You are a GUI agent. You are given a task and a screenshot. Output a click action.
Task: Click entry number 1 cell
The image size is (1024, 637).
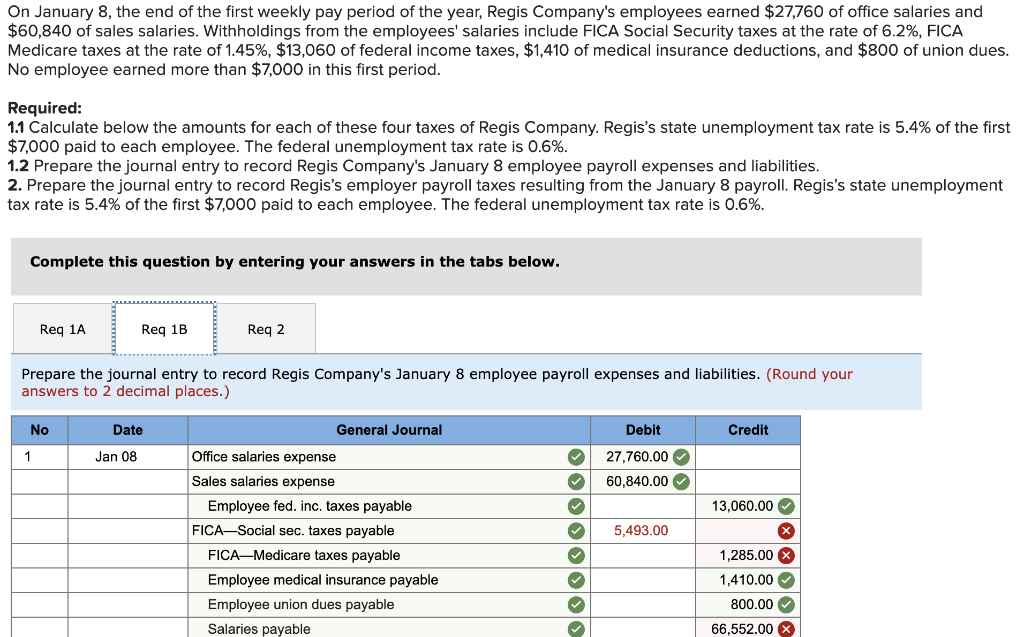click(x=40, y=457)
